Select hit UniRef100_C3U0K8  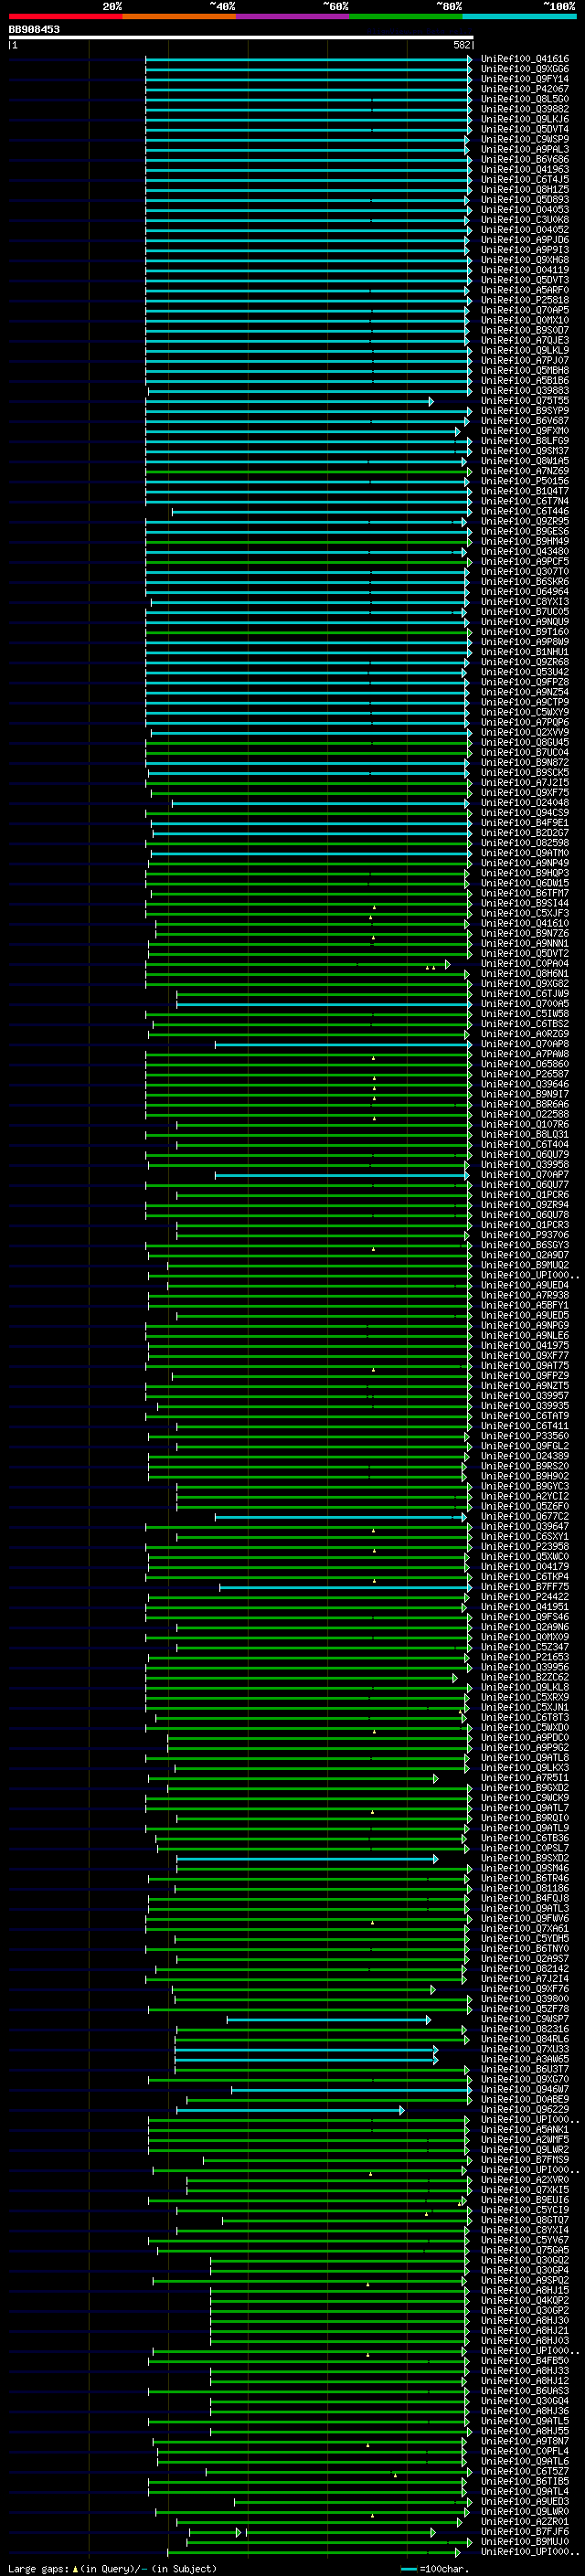click(525, 220)
